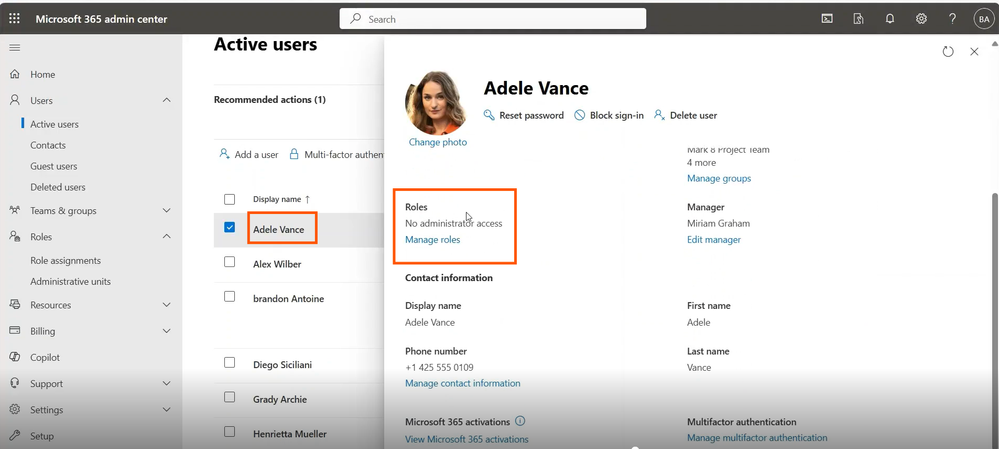Open the help question mark icon

pyautogui.click(x=952, y=19)
